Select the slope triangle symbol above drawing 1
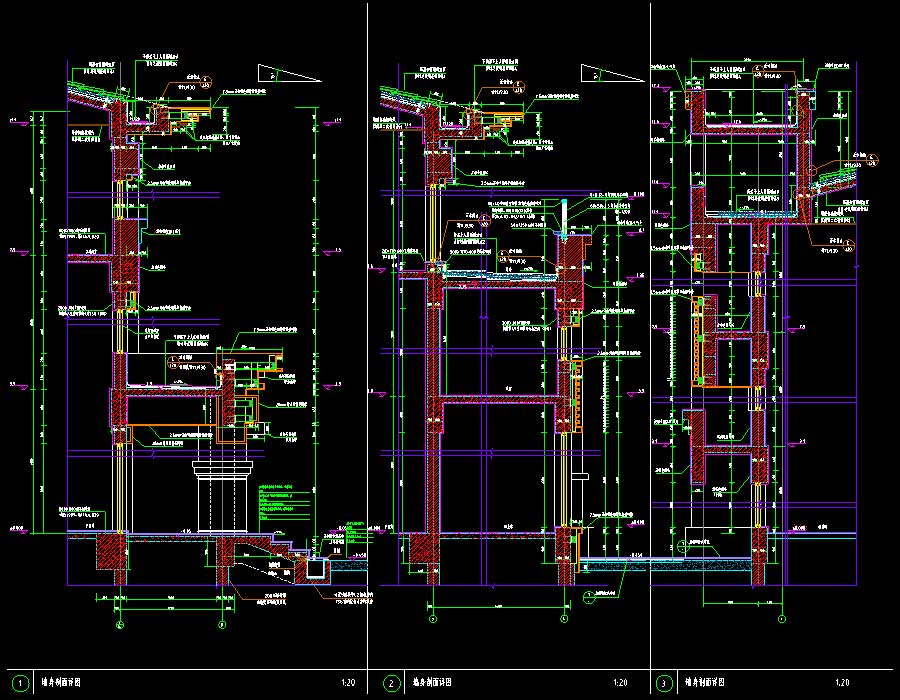This screenshot has width=900, height=700. [289, 73]
